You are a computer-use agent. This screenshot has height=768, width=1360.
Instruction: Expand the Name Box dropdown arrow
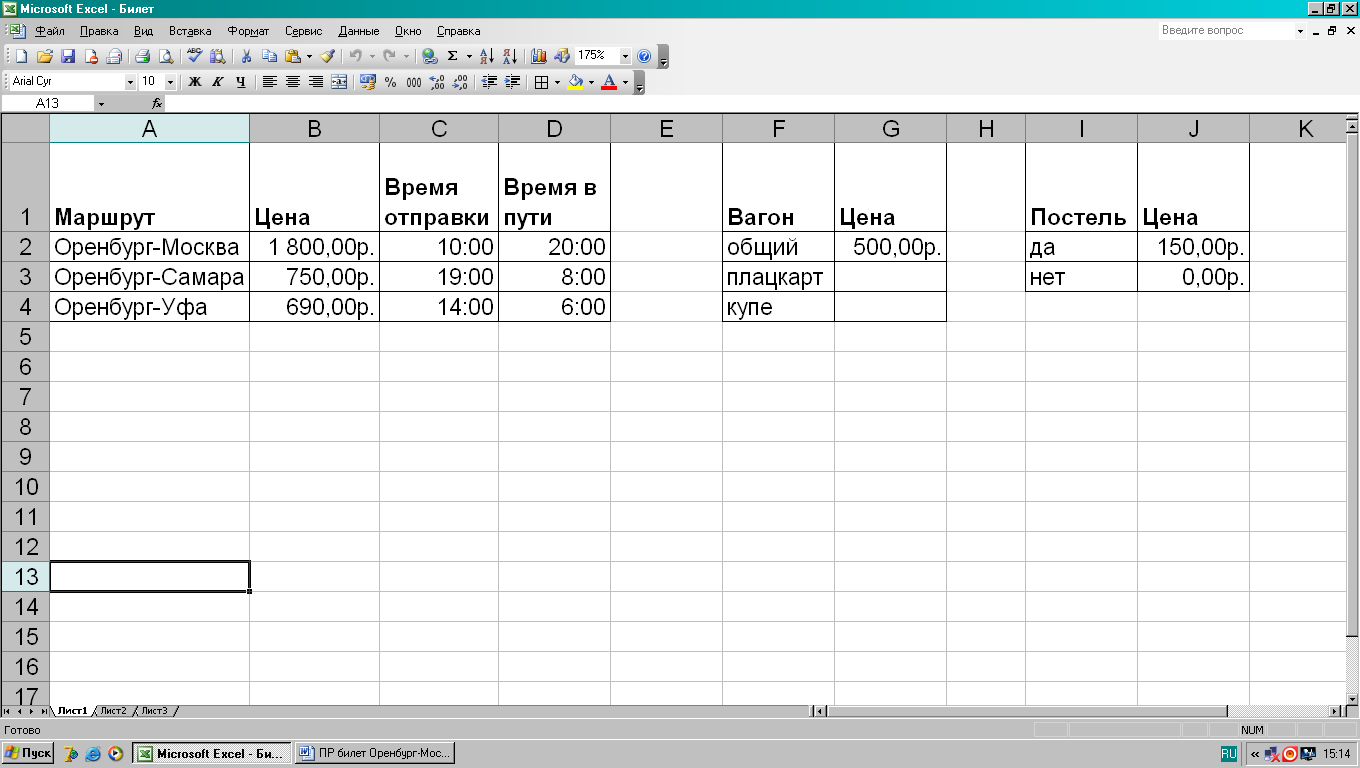point(101,104)
